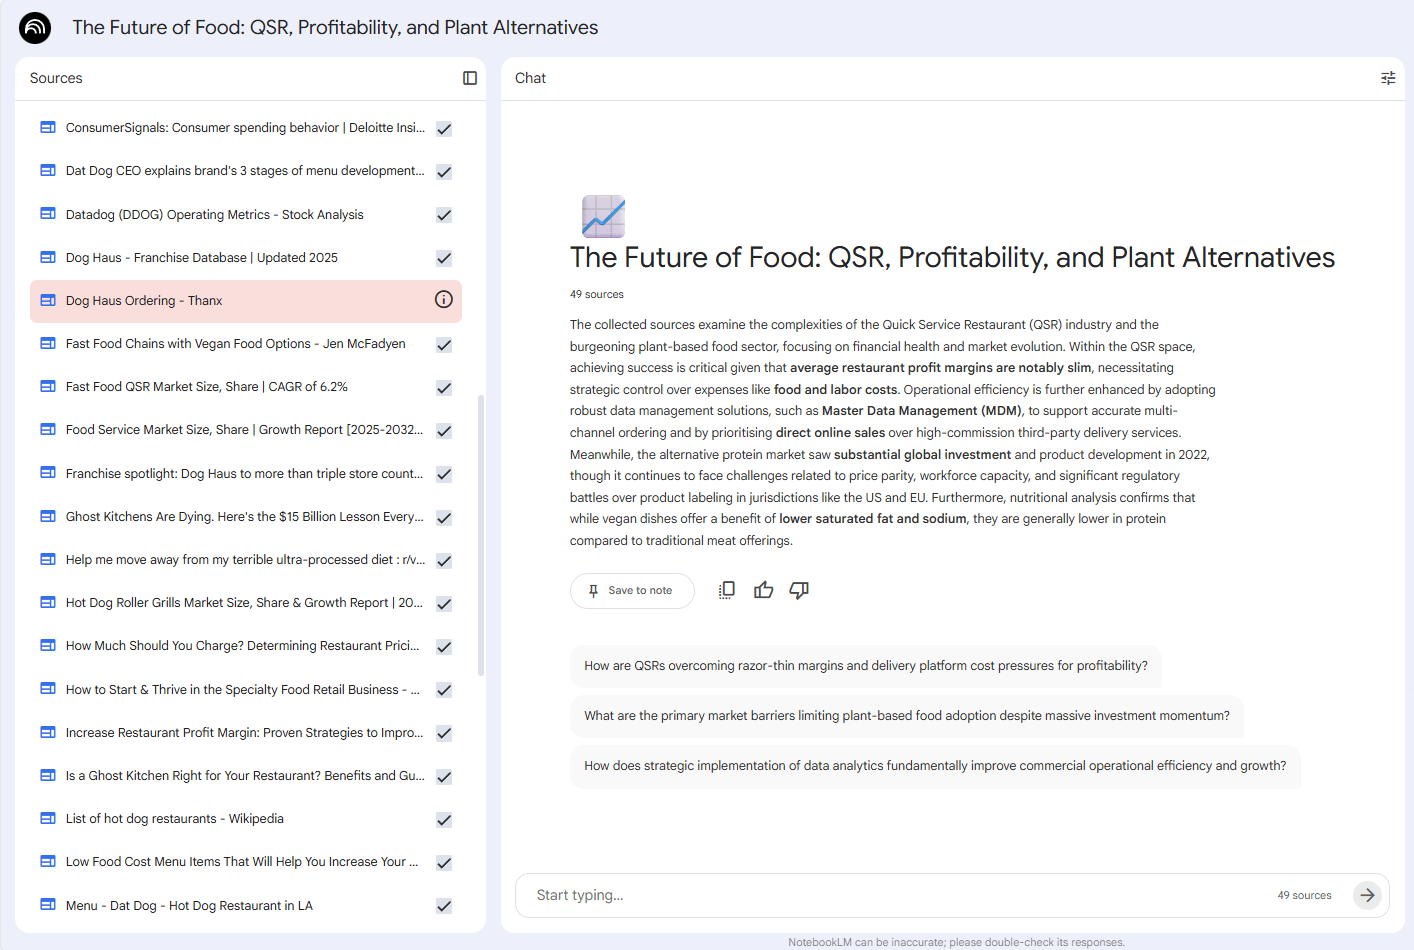Image resolution: width=1414 pixels, height=950 pixels.
Task: Click the notebook title in header bar
Action: [x=335, y=28]
